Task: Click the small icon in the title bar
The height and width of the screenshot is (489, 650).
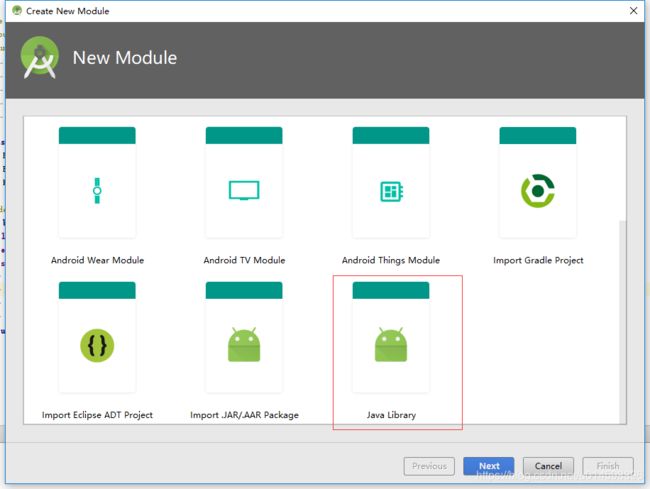Action: (x=17, y=10)
